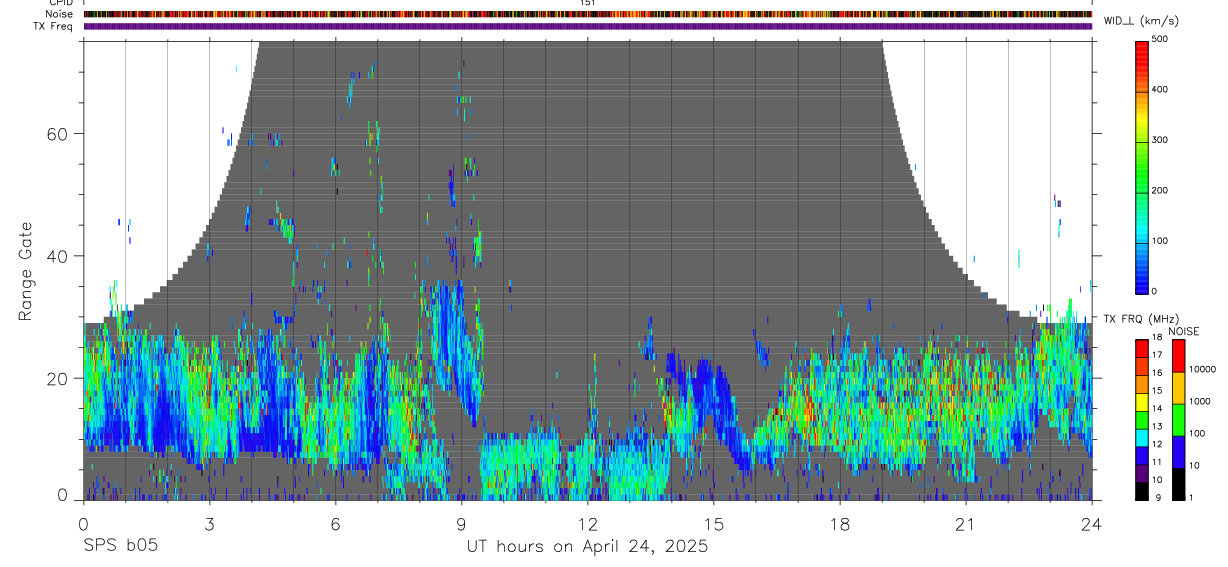Viewport: 1228px width, 567px height.
Task: Click the 3 UT hour tick label
Action: coord(209,525)
